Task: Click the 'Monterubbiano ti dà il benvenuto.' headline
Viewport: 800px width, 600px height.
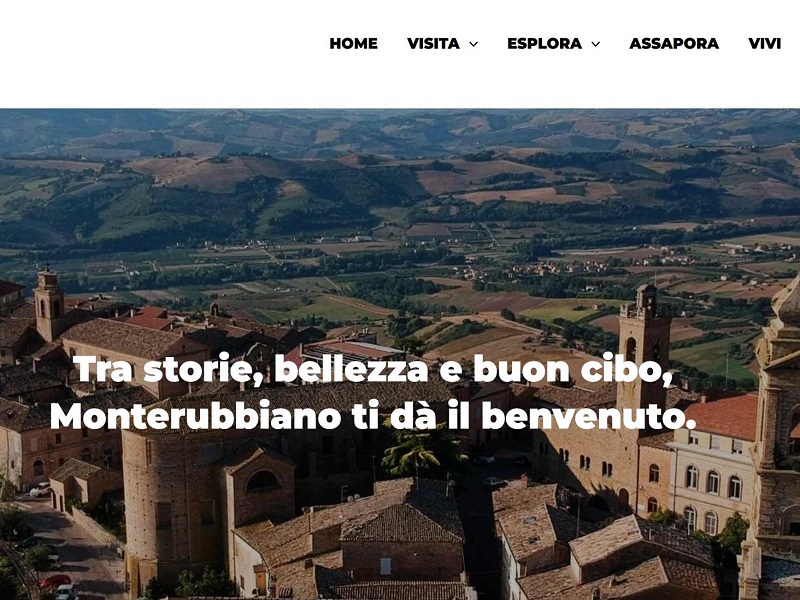Action: click(373, 415)
